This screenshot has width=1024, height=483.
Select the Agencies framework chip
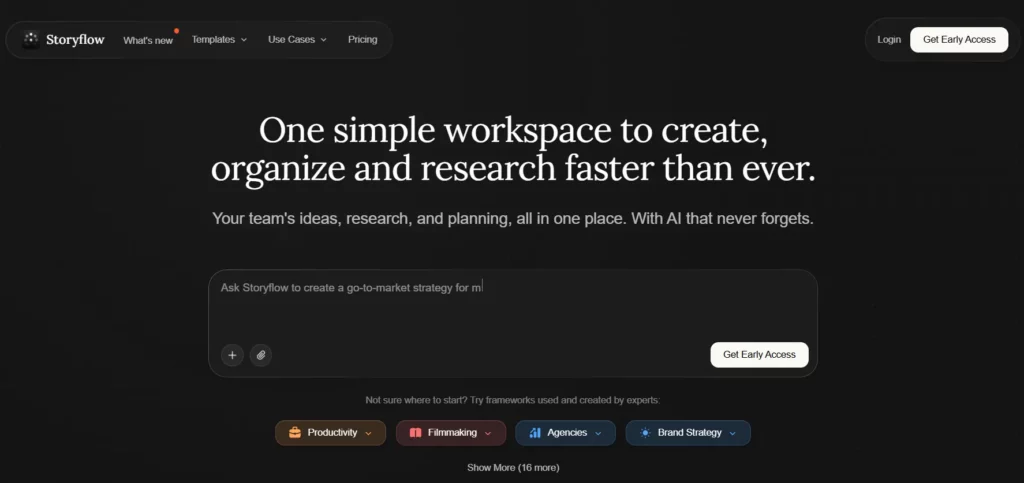(x=566, y=433)
